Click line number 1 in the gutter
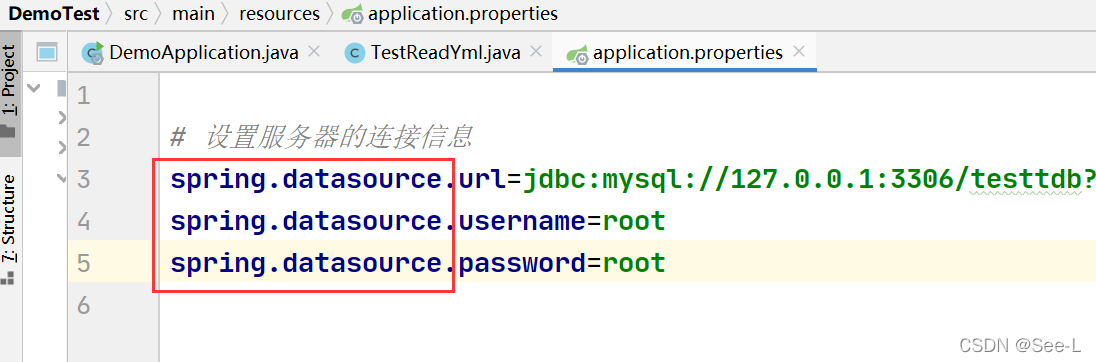 (x=84, y=96)
